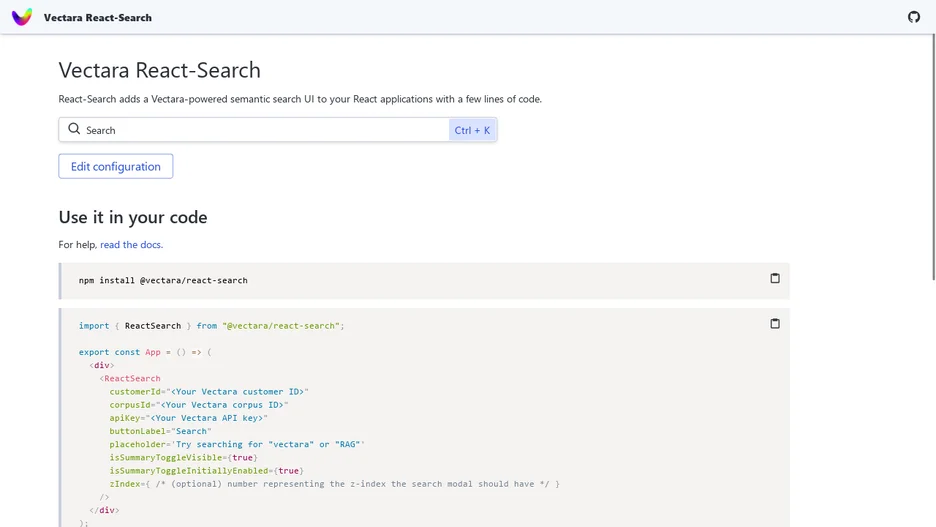Screen dimensions: 936x527
Task: Click the Use it in your code heading
Action: (x=133, y=217)
